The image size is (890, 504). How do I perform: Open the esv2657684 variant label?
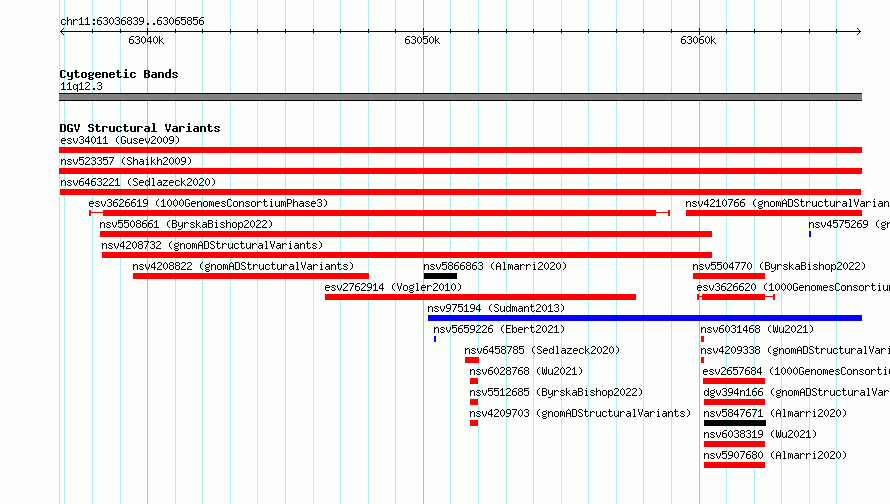[x=796, y=371]
